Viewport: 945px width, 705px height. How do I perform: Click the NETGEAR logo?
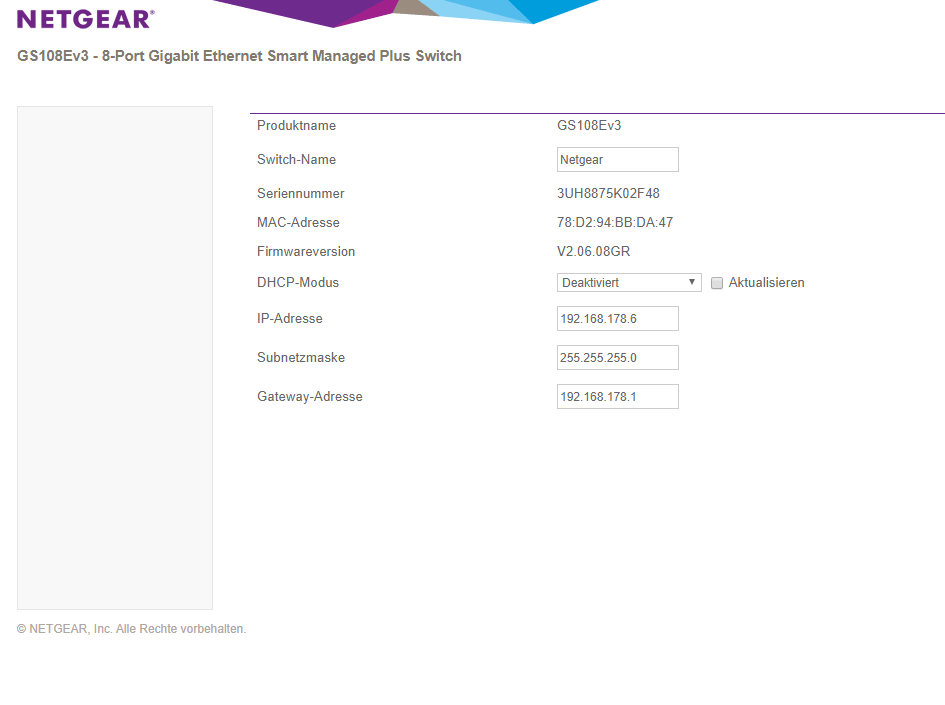pyautogui.click(x=85, y=19)
